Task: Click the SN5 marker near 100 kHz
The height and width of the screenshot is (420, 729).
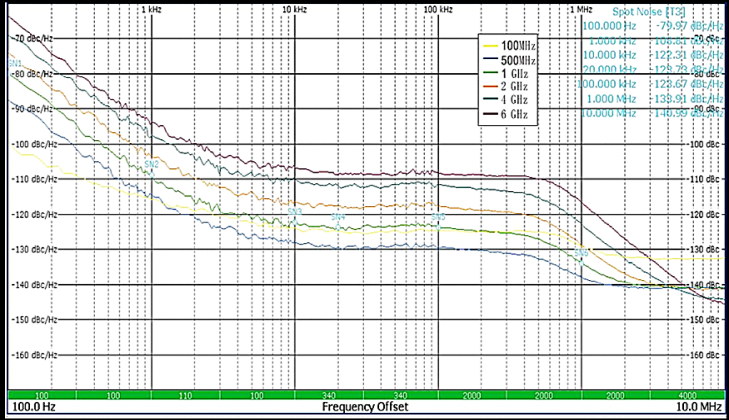Action: [437, 217]
